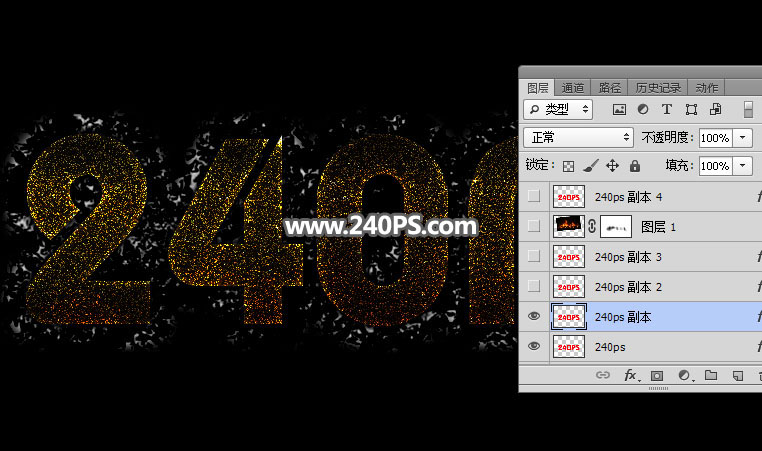The height and width of the screenshot is (451, 762).
Task: Lock image pixels brush icon
Action: click(590, 166)
